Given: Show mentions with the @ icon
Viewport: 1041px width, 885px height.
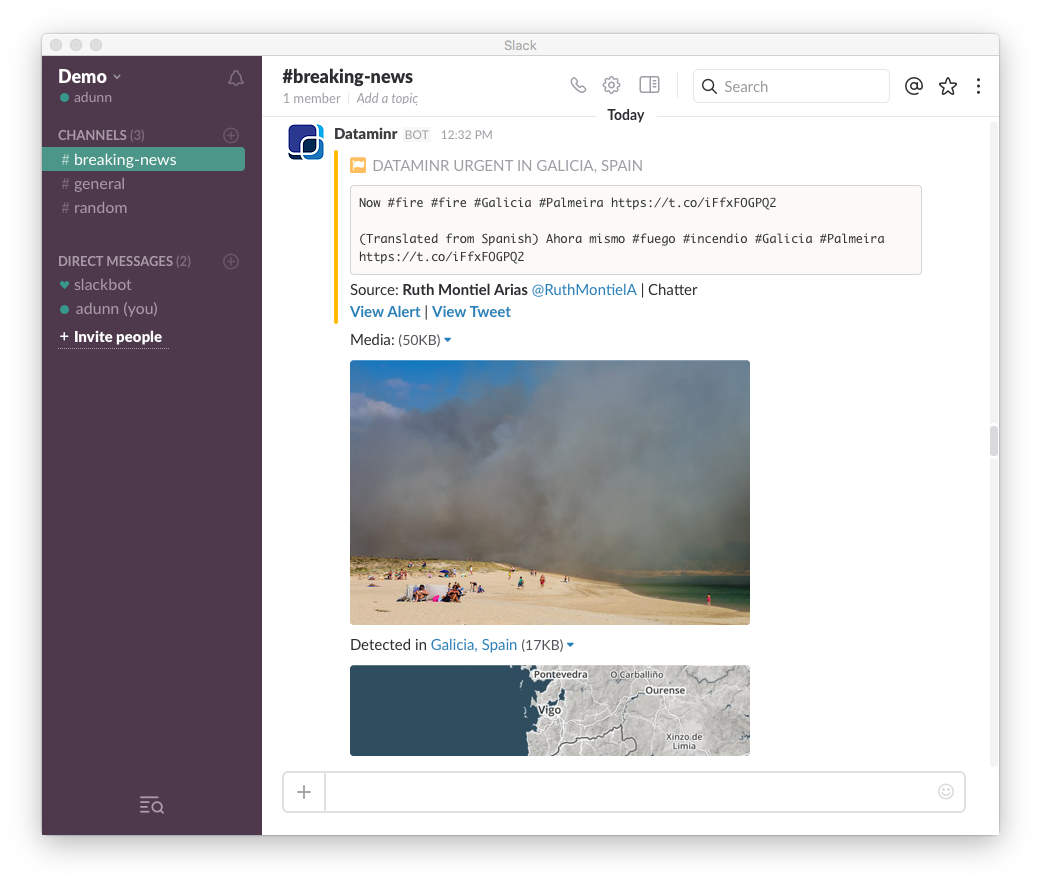Looking at the screenshot, I should click(x=914, y=86).
